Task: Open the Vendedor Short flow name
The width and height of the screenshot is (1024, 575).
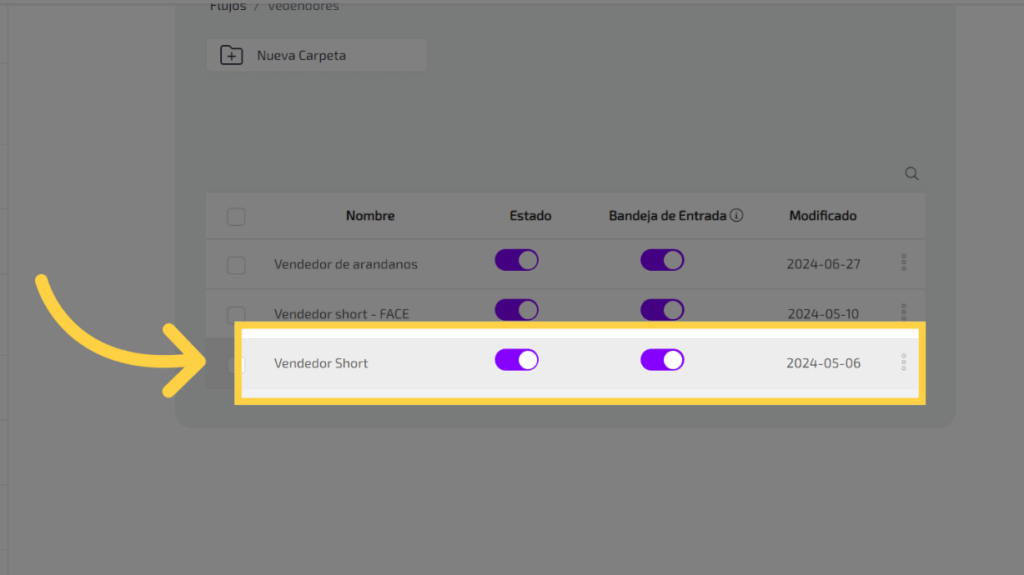Action: pyautogui.click(x=321, y=363)
